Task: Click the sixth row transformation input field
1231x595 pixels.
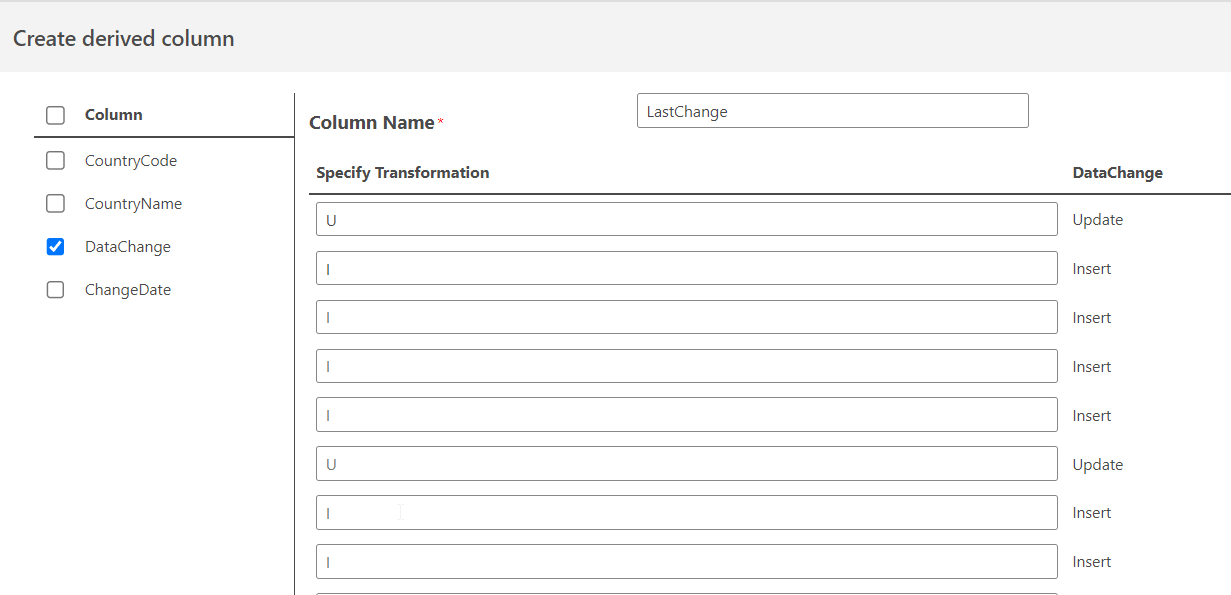Action: click(x=686, y=465)
